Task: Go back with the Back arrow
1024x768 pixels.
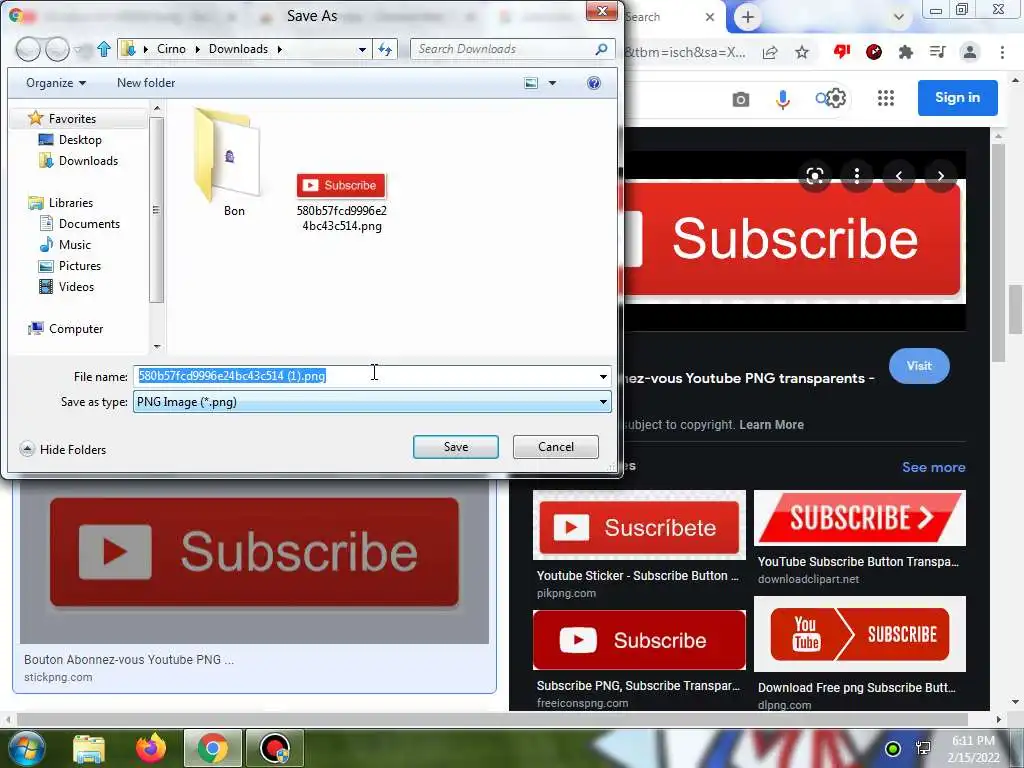Action: pos(28,49)
